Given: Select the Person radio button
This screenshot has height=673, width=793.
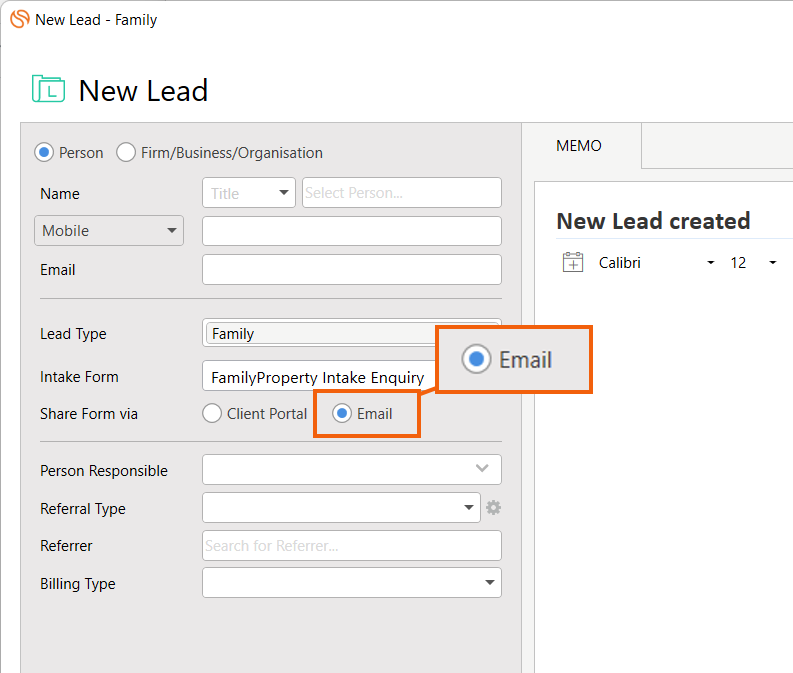Looking at the screenshot, I should (x=44, y=152).
